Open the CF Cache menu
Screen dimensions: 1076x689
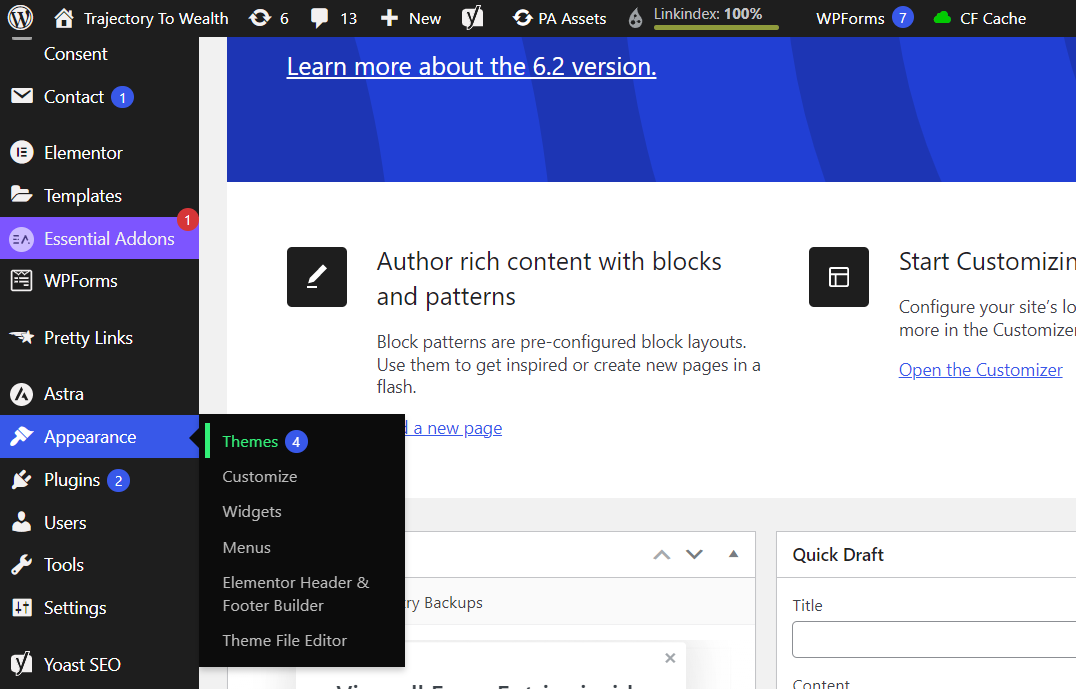point(980,19)
